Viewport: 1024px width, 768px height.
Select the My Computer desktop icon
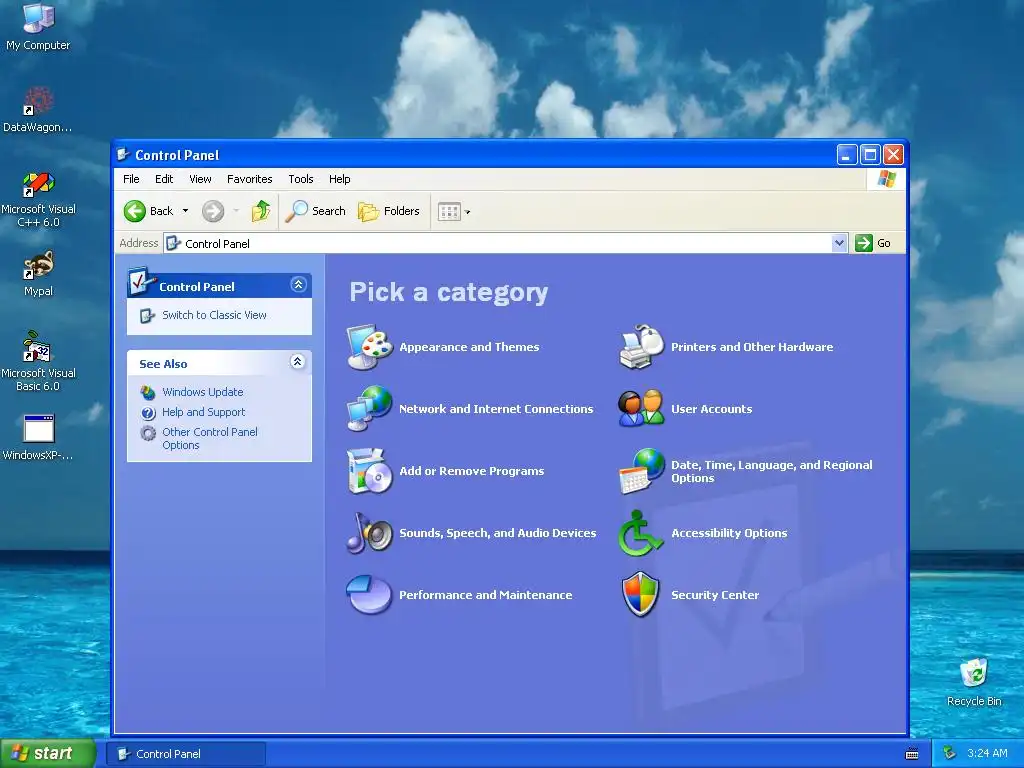point(38,27)
